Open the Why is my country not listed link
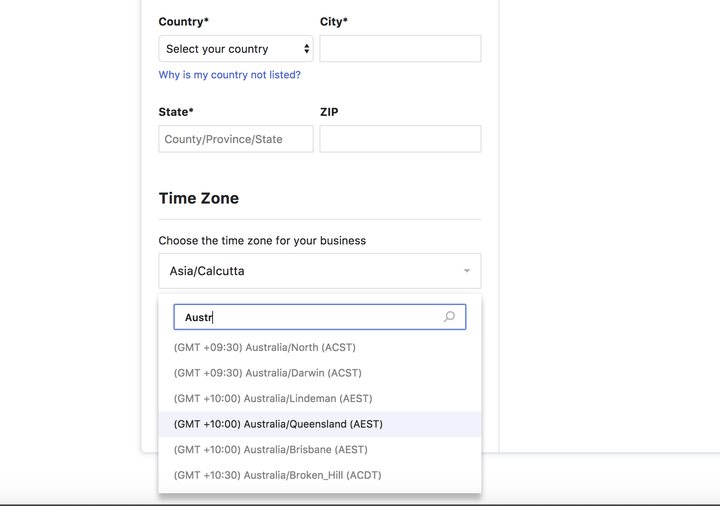The height and width of the screenshot is (506, 720). pyautogui.click(x=229, y=75)
